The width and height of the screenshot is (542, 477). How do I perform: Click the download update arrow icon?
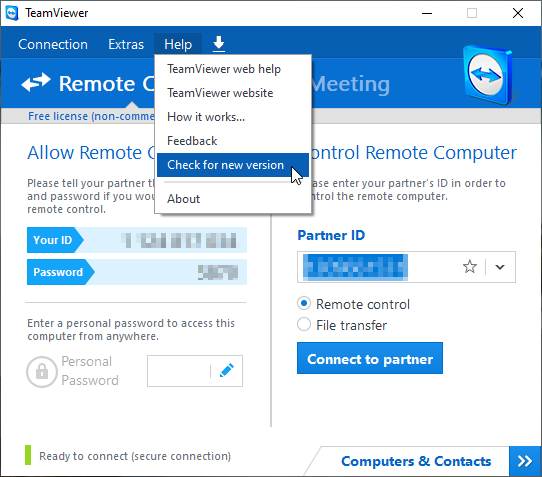point(218,44)
